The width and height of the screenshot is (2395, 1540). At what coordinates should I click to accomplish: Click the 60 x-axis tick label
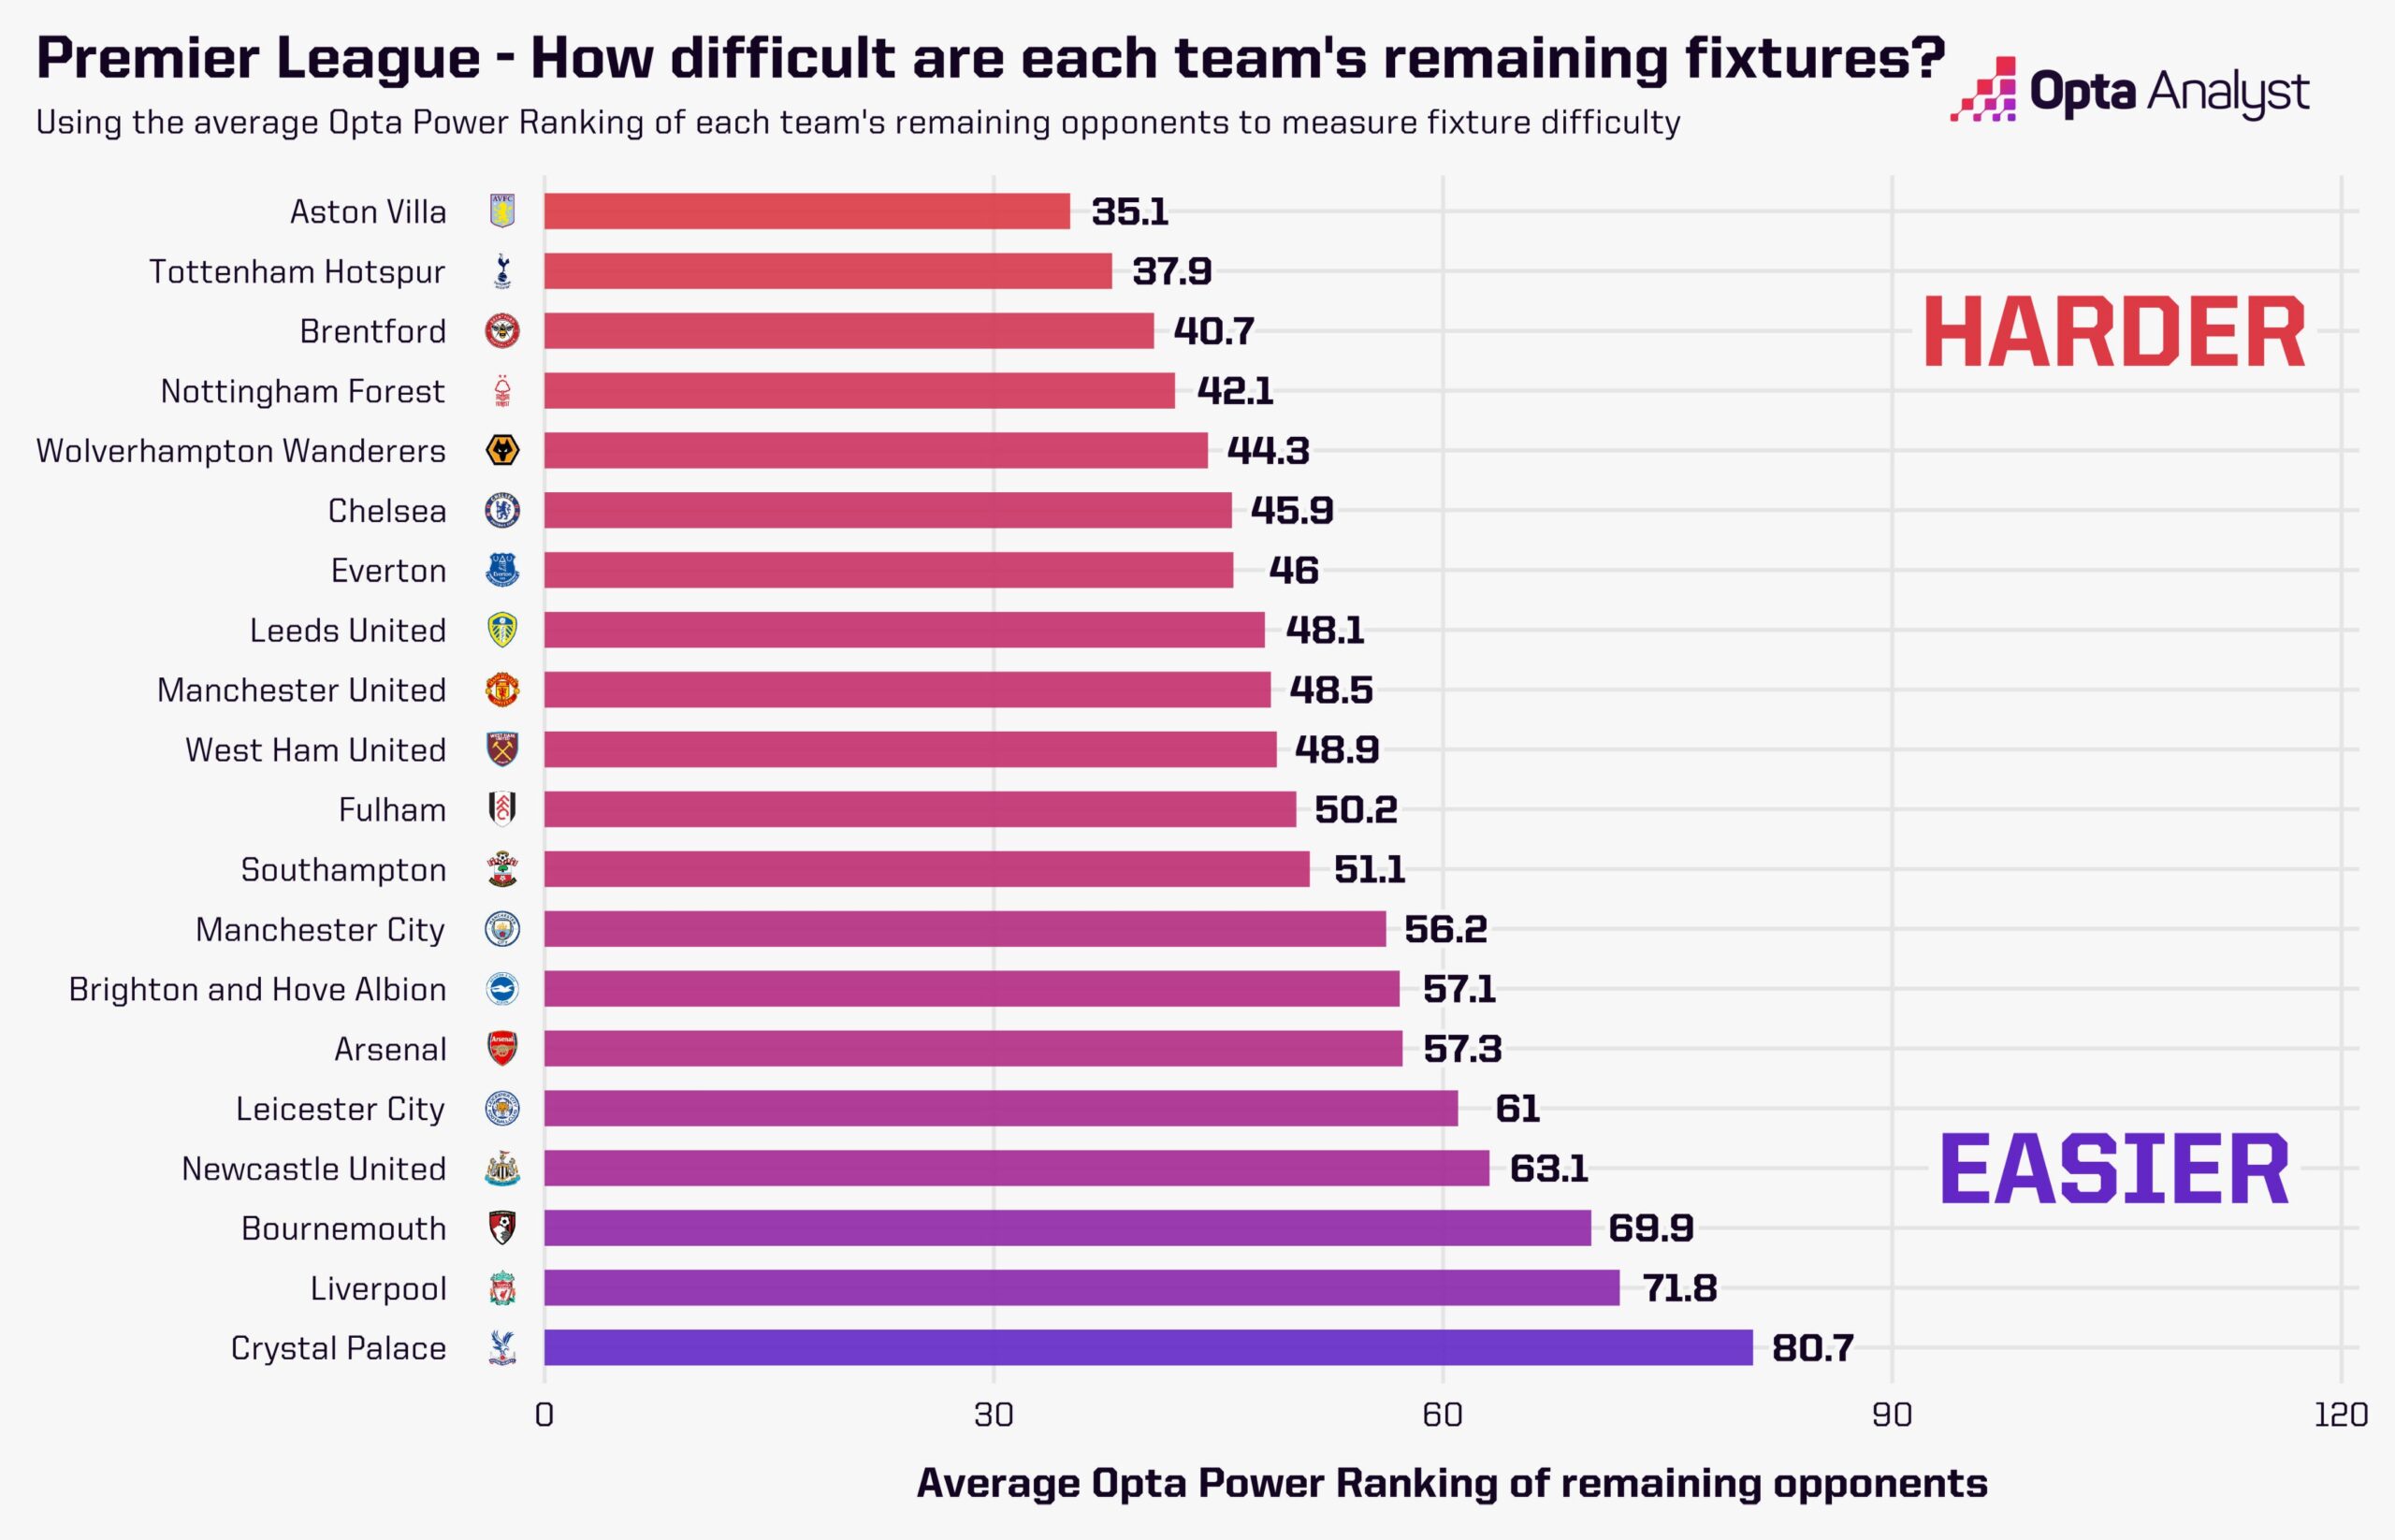click(1442, 1415)
